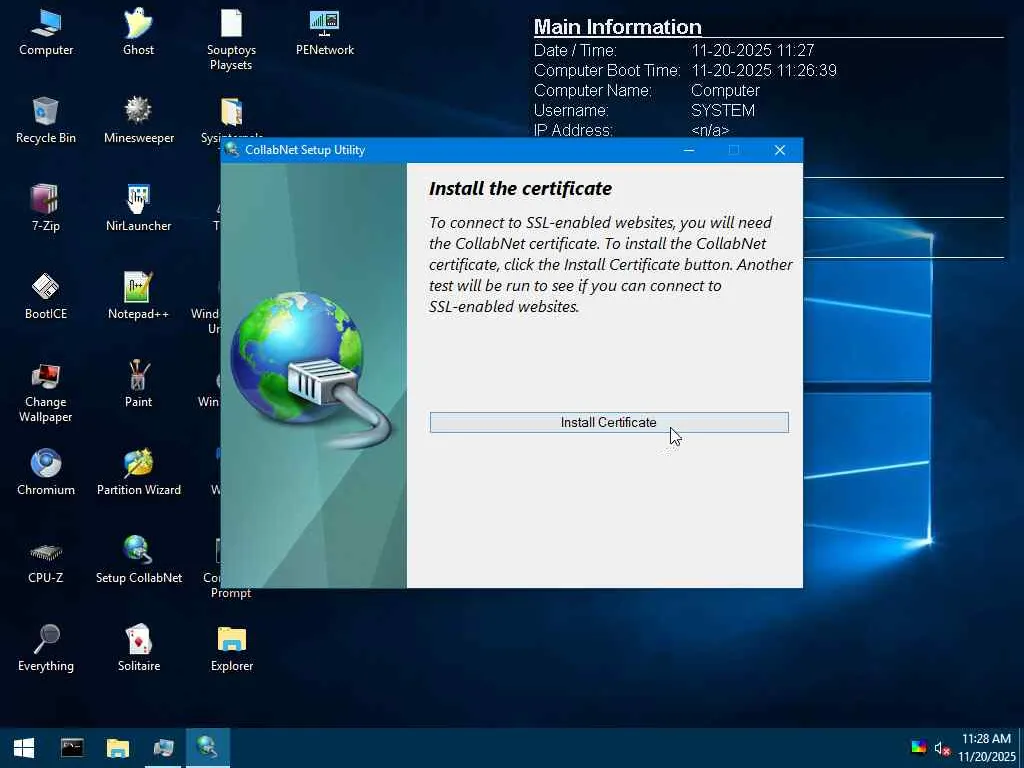Image resolution: width=1024 pixels, height=768 pixels.
Task: Open File Explorer from the taskbar
Action: tap(118, 748)
